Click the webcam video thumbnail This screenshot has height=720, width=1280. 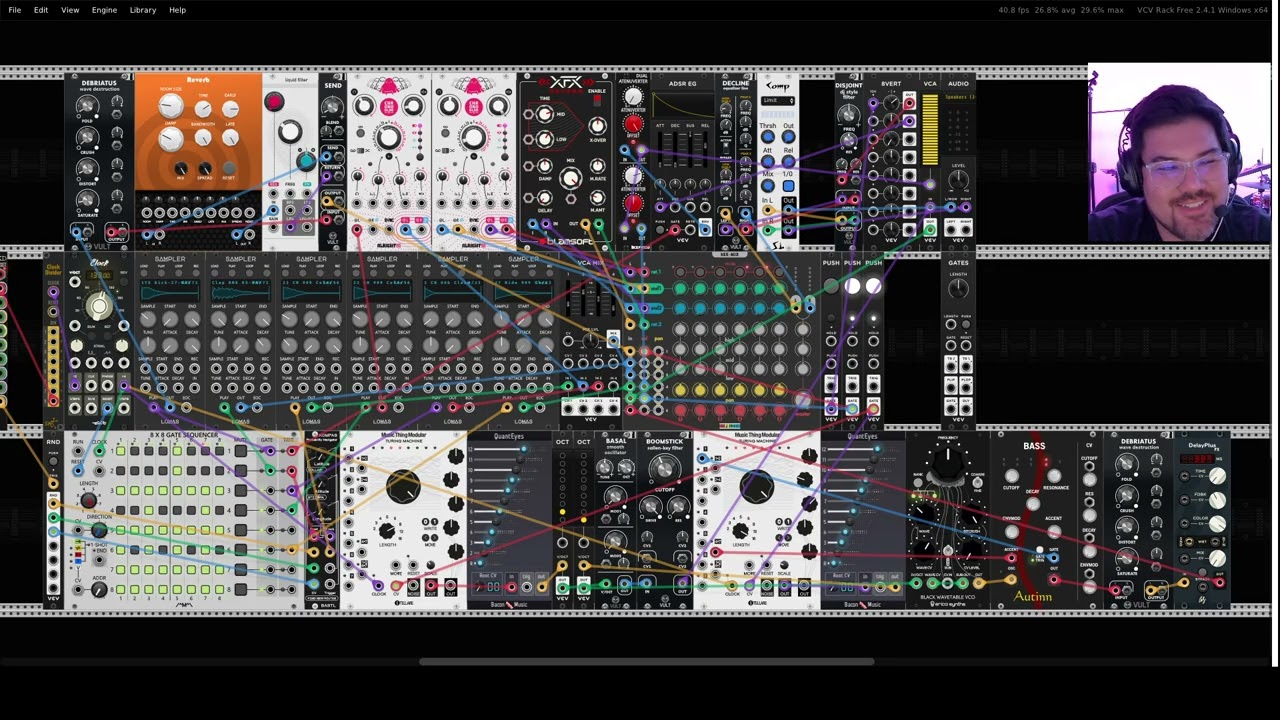click(x=1179, y=154)
